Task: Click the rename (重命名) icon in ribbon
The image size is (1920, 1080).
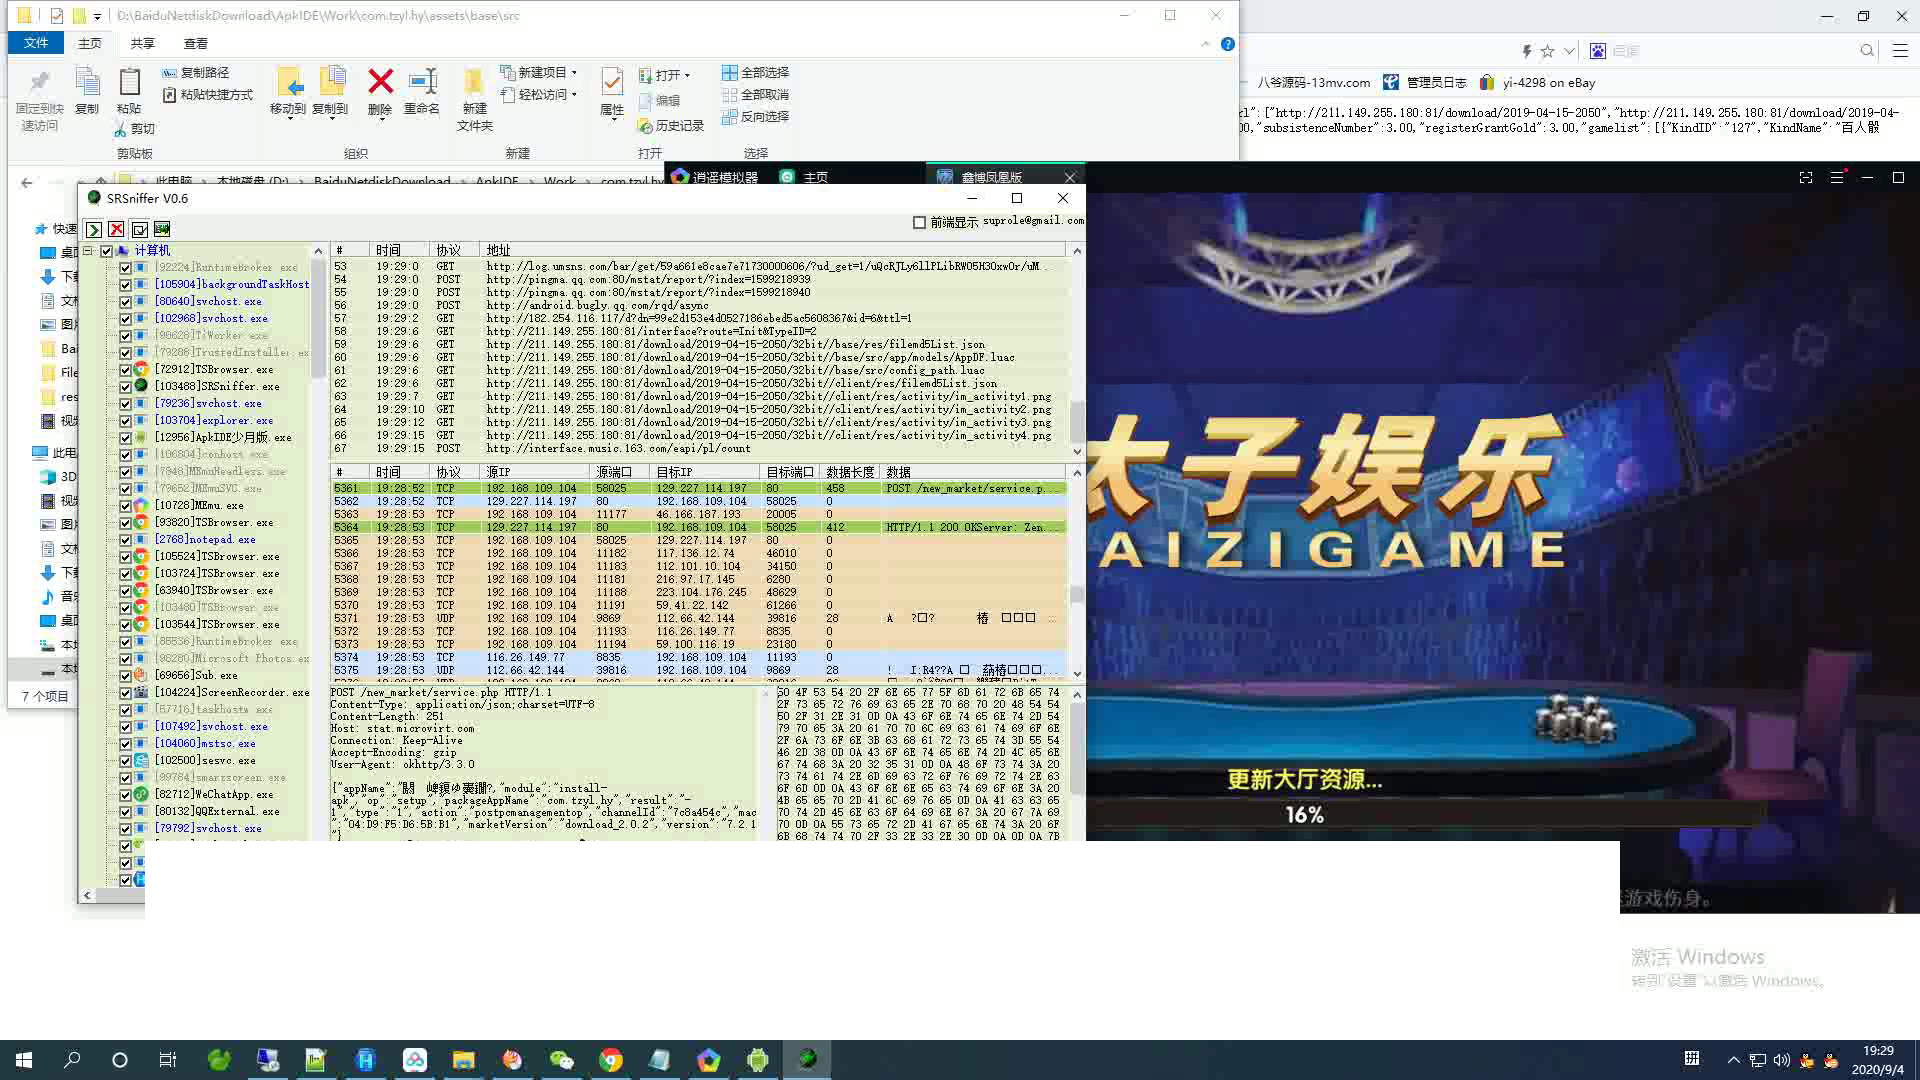Action: pos(422,82)
